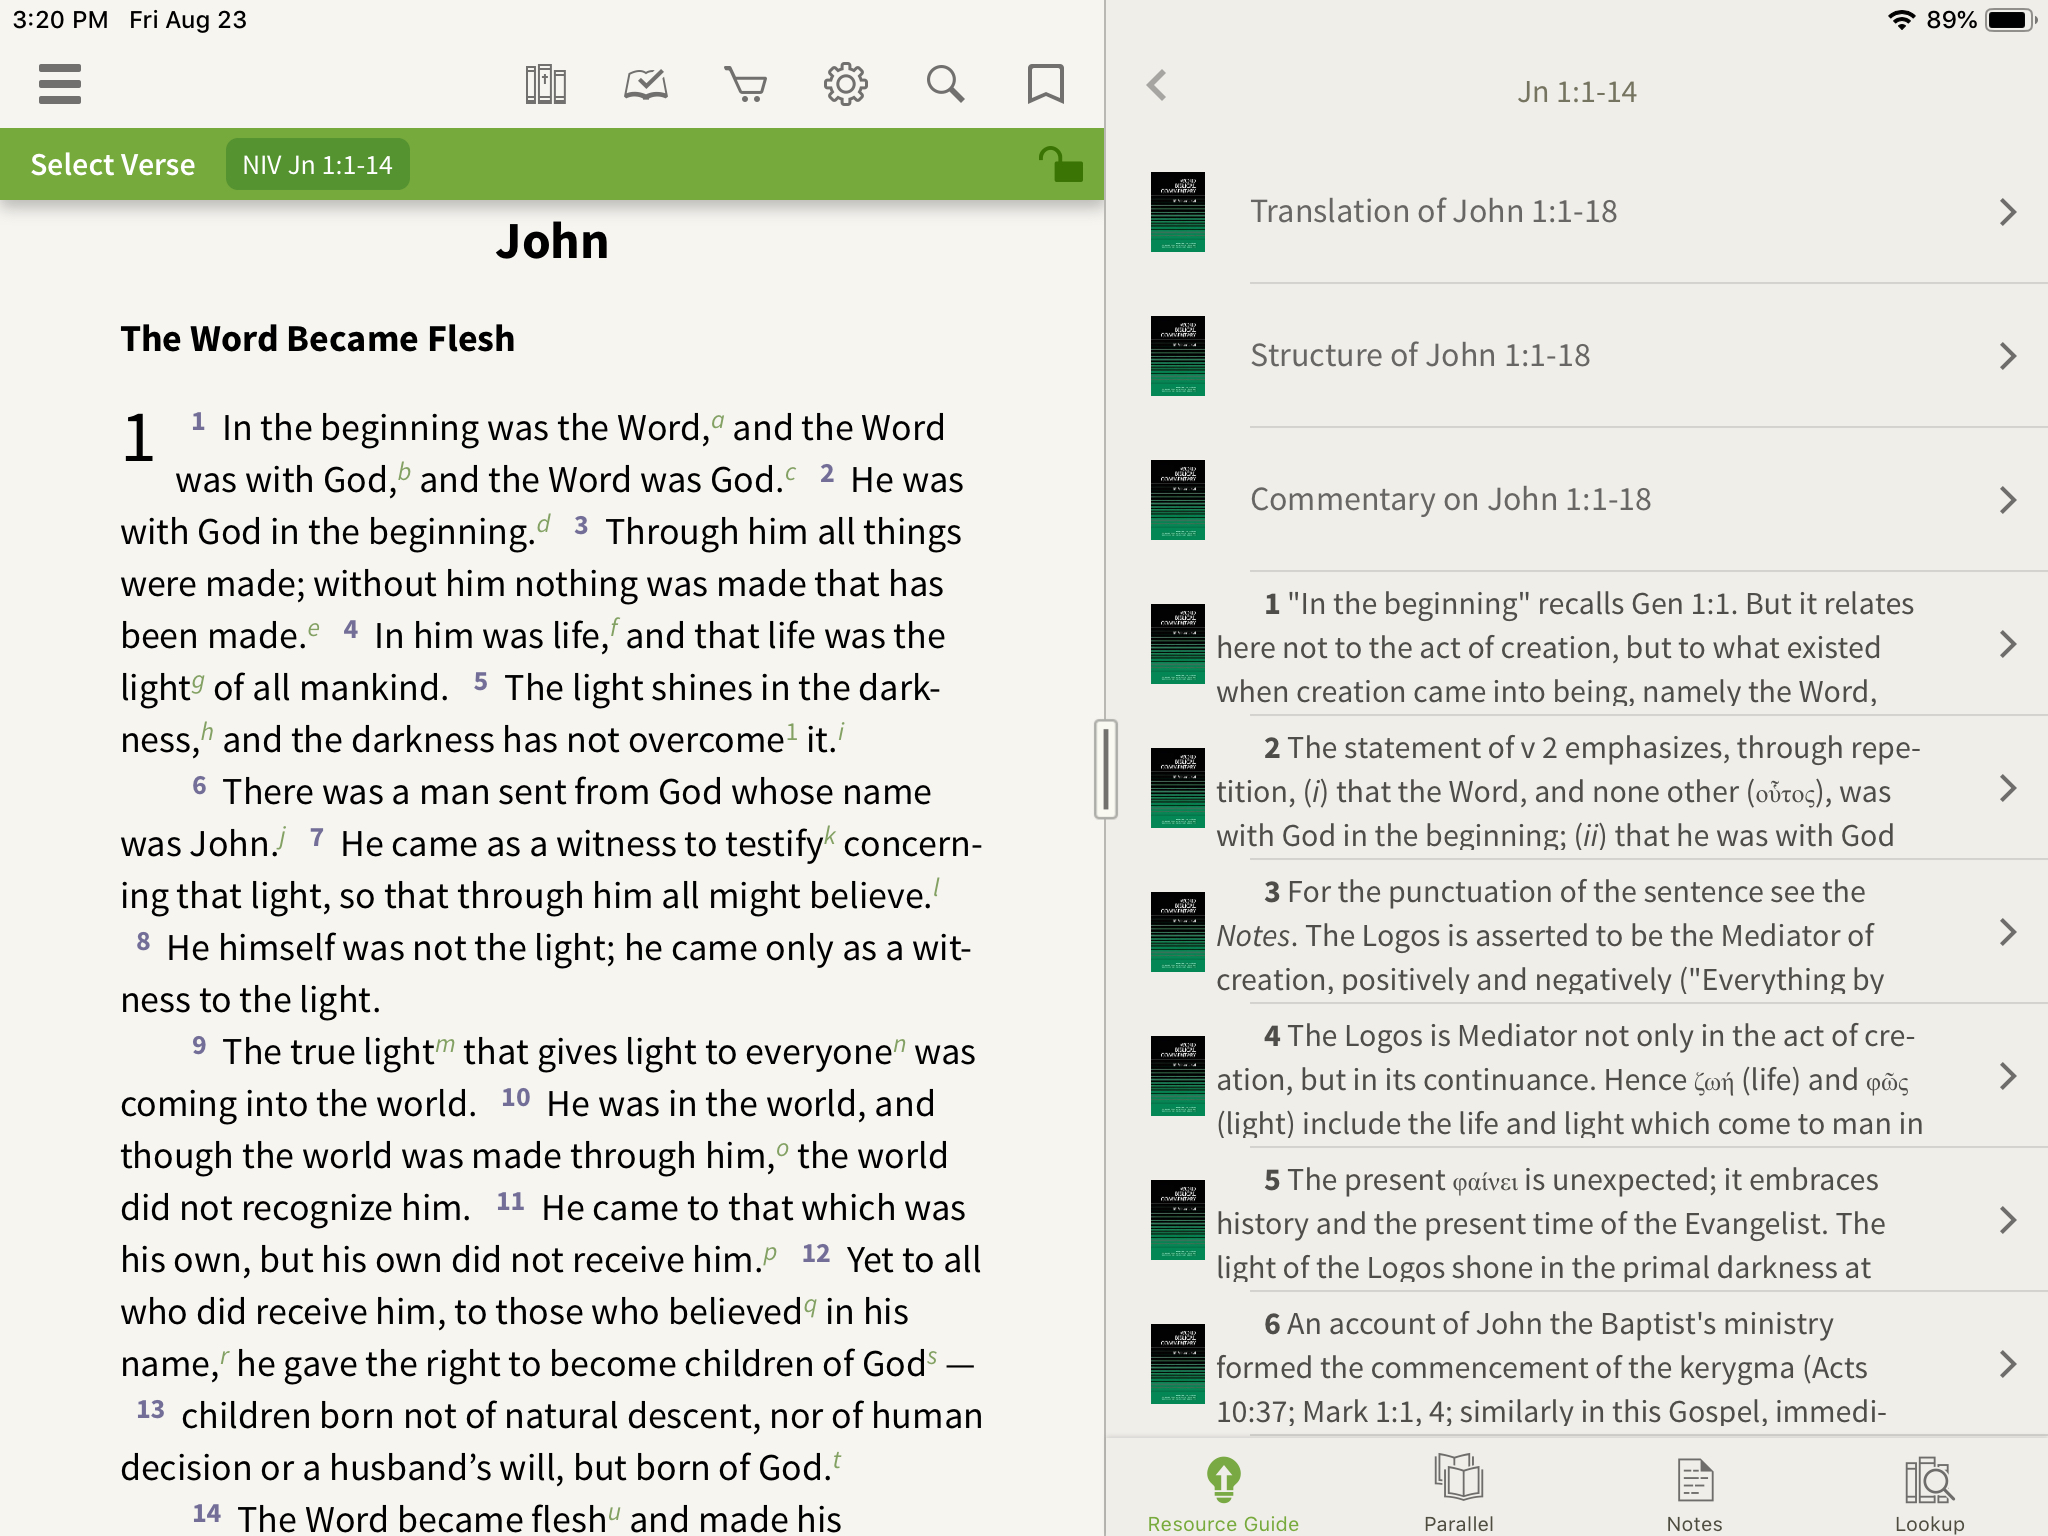Open the hamburger main menu
The height and width of the screenshot is (1536, 2048).
(60, 84)
